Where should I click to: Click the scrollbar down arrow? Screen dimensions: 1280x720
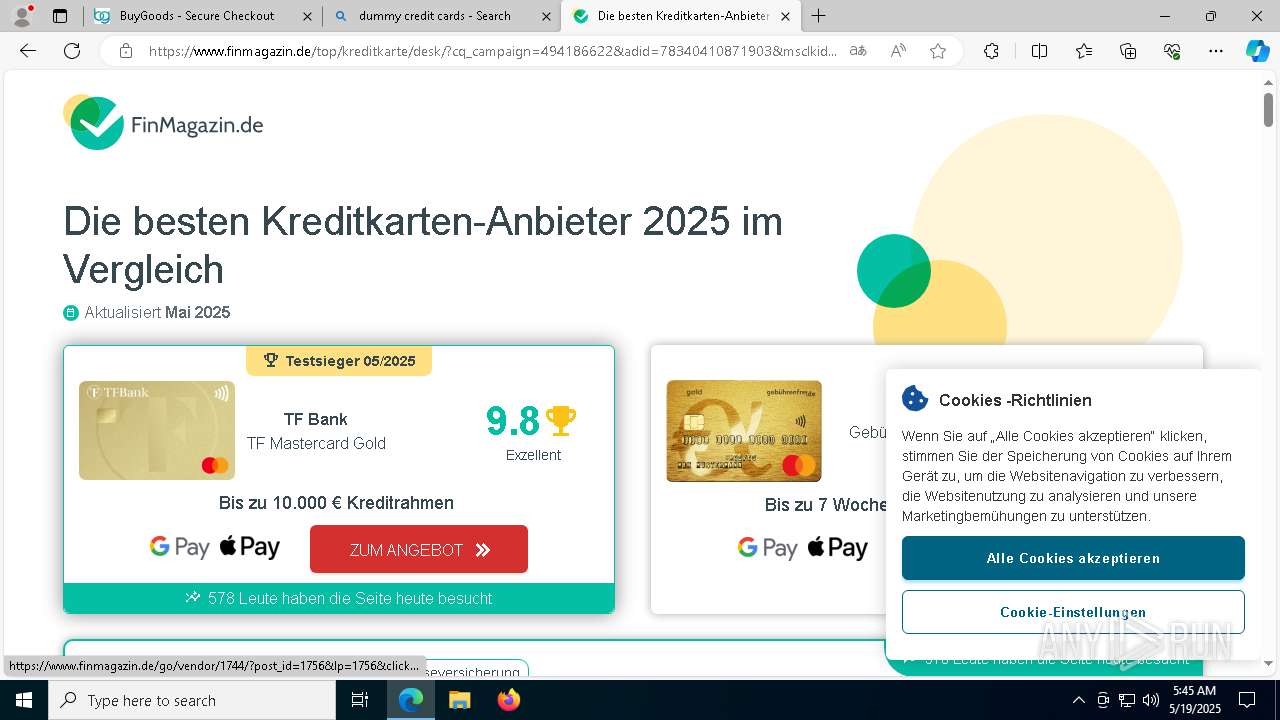pos(1268,663)
